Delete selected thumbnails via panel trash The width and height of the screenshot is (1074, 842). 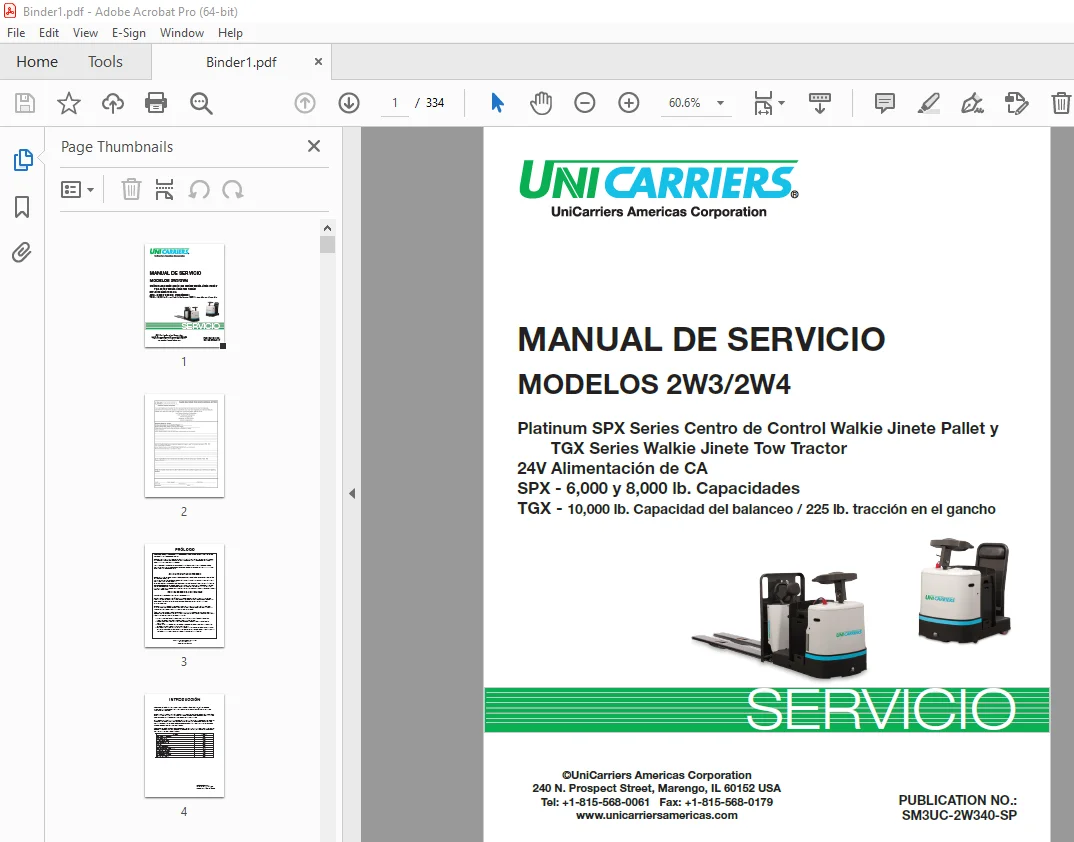tap(131, 189)
